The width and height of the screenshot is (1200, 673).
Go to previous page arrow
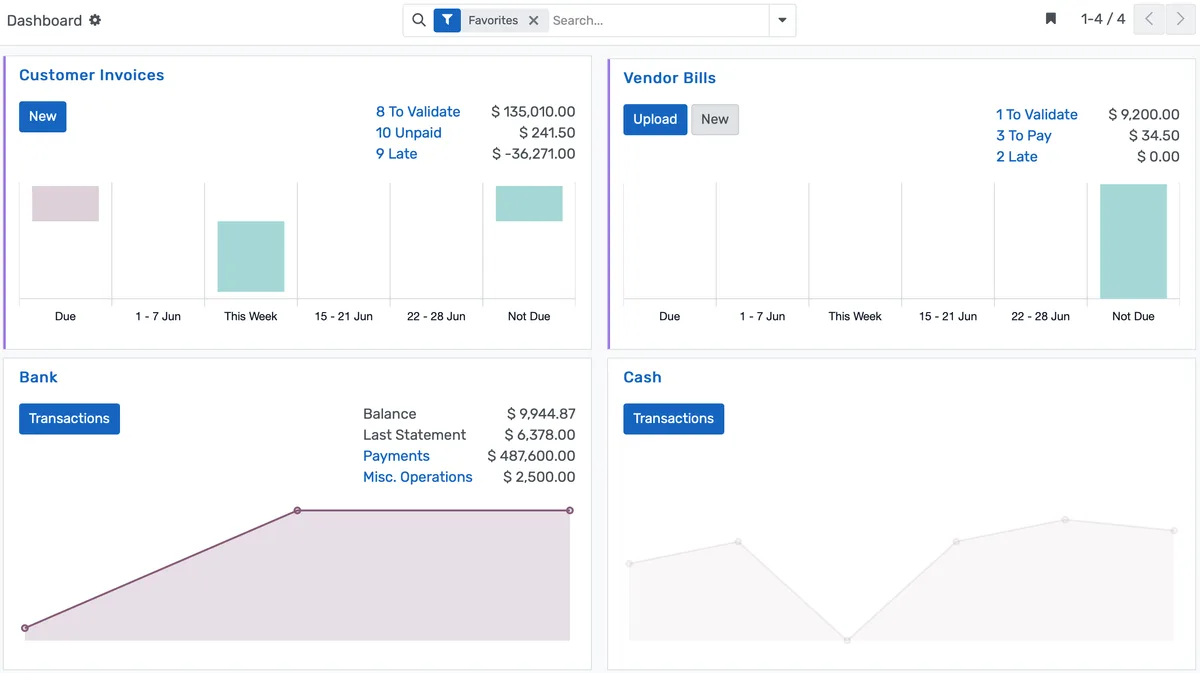tap(1149, 19)
